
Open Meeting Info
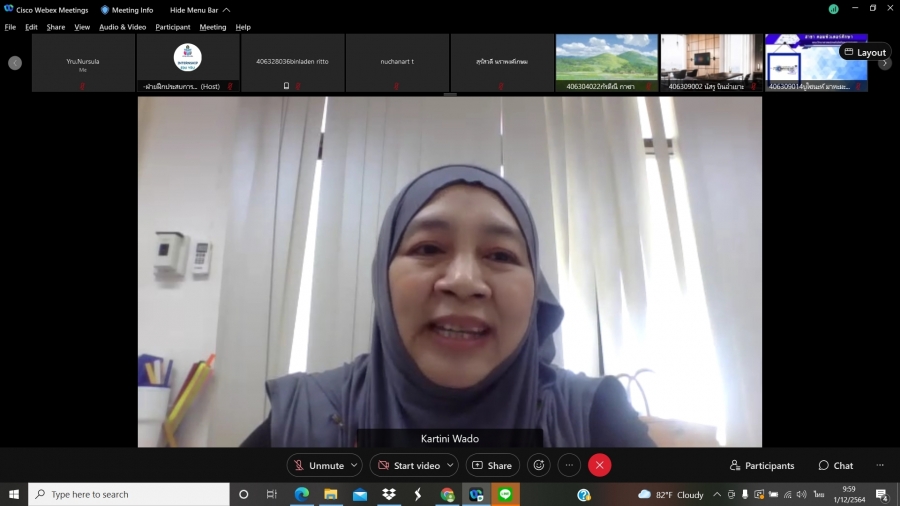[127, 9]
